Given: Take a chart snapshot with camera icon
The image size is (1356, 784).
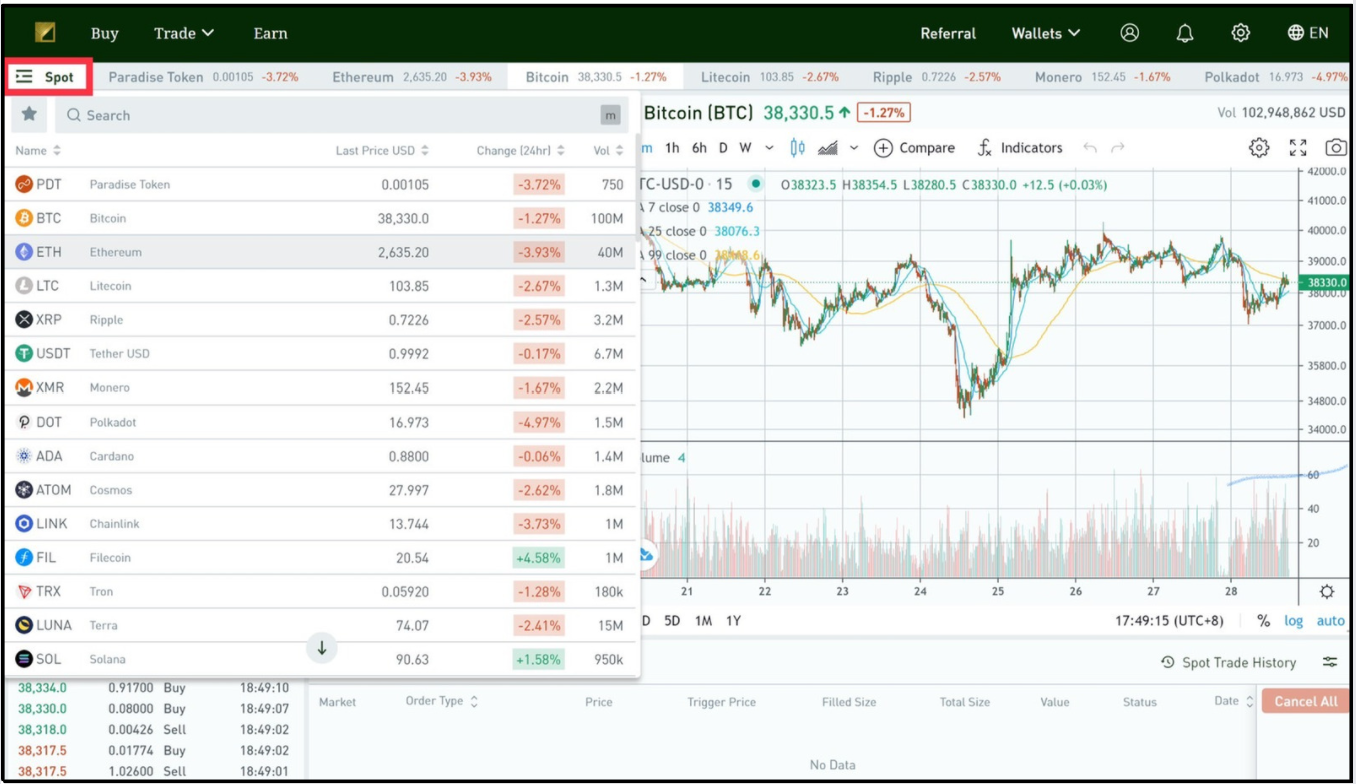Looking at the screenshot, I should click(1336, 148).
